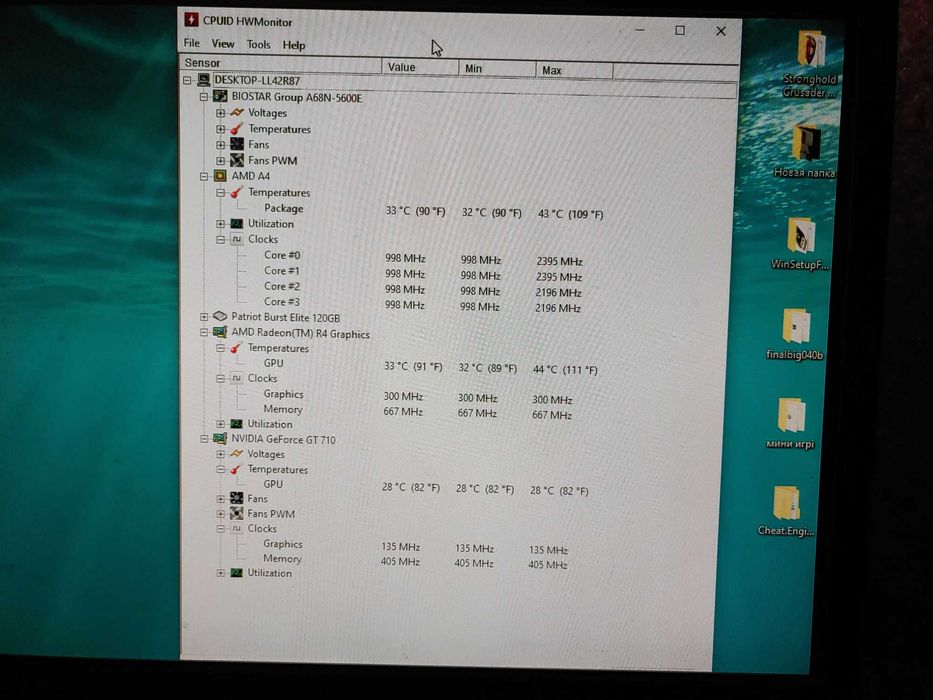Open the Help menu
The width and height of the screenshot is (933, 700).
coord(293,45)
